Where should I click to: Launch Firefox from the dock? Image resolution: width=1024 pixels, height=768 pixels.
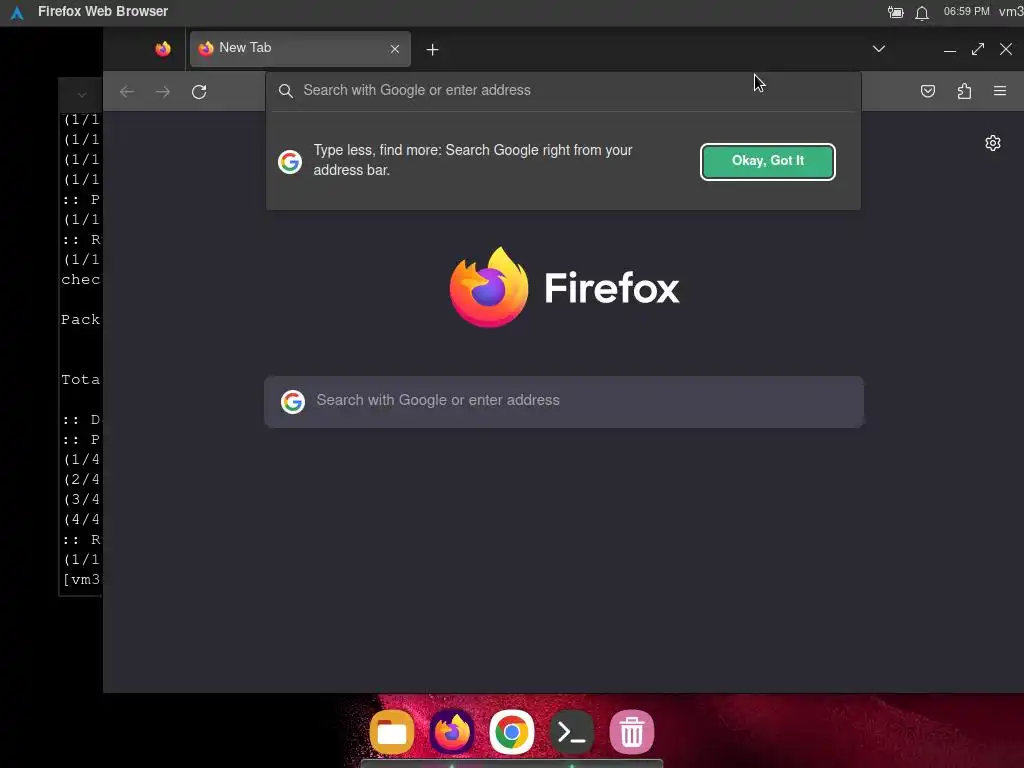(452, 732)
